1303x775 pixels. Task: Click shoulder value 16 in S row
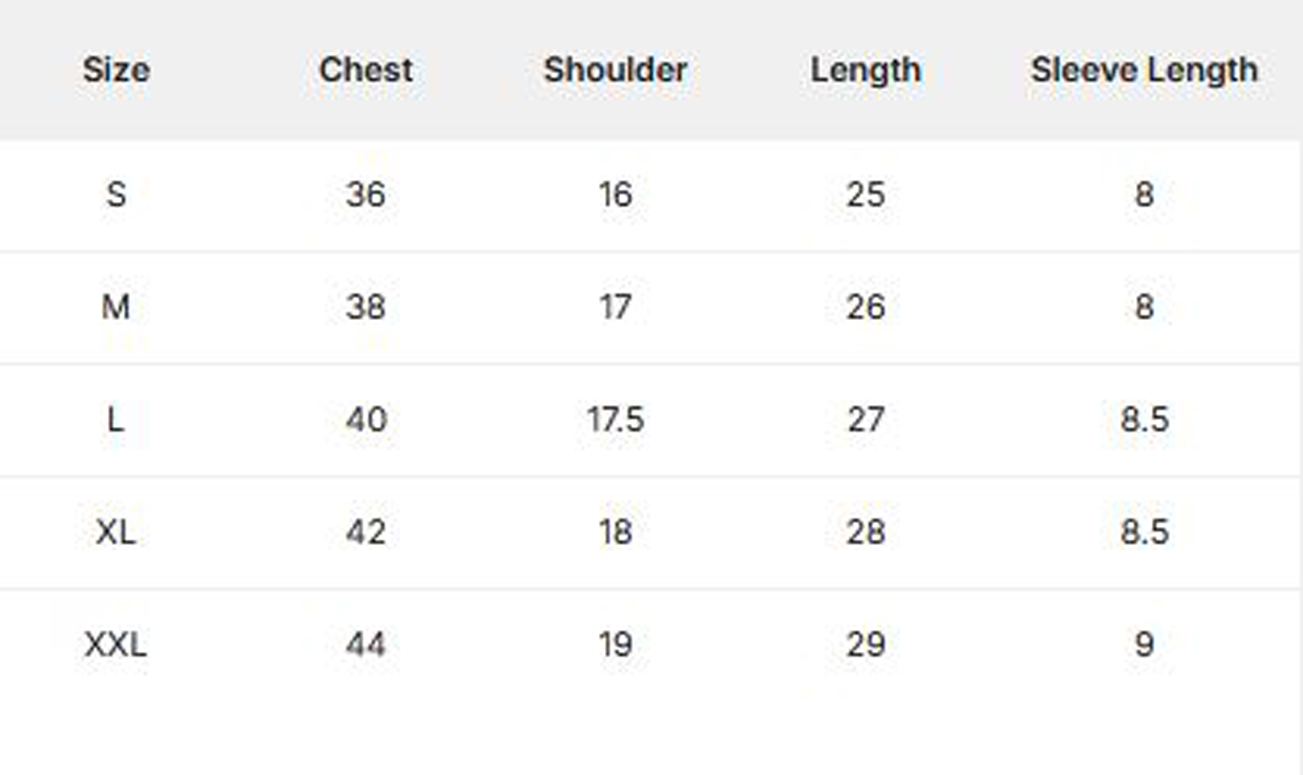(x=615, y=194)
